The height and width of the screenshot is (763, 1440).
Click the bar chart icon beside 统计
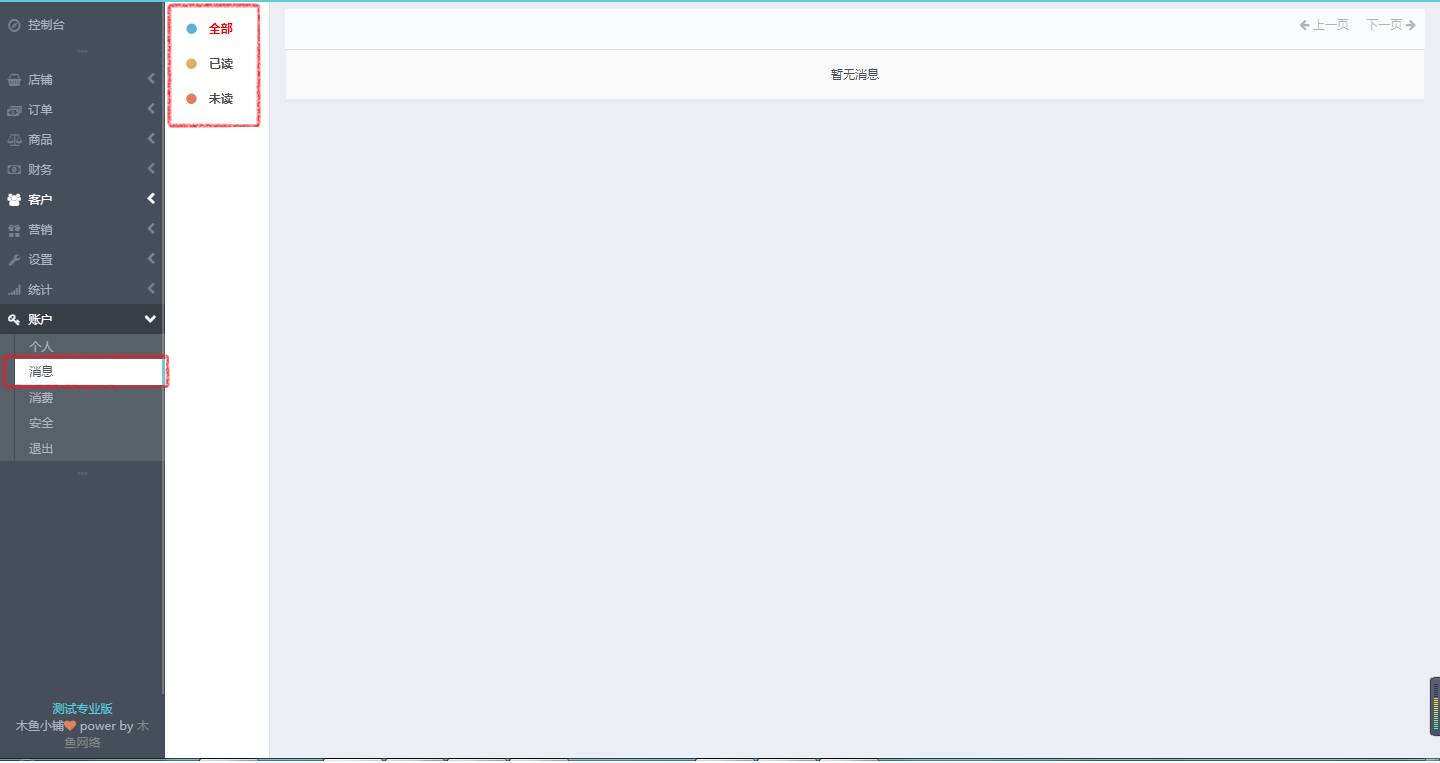(x=14, y=290)
